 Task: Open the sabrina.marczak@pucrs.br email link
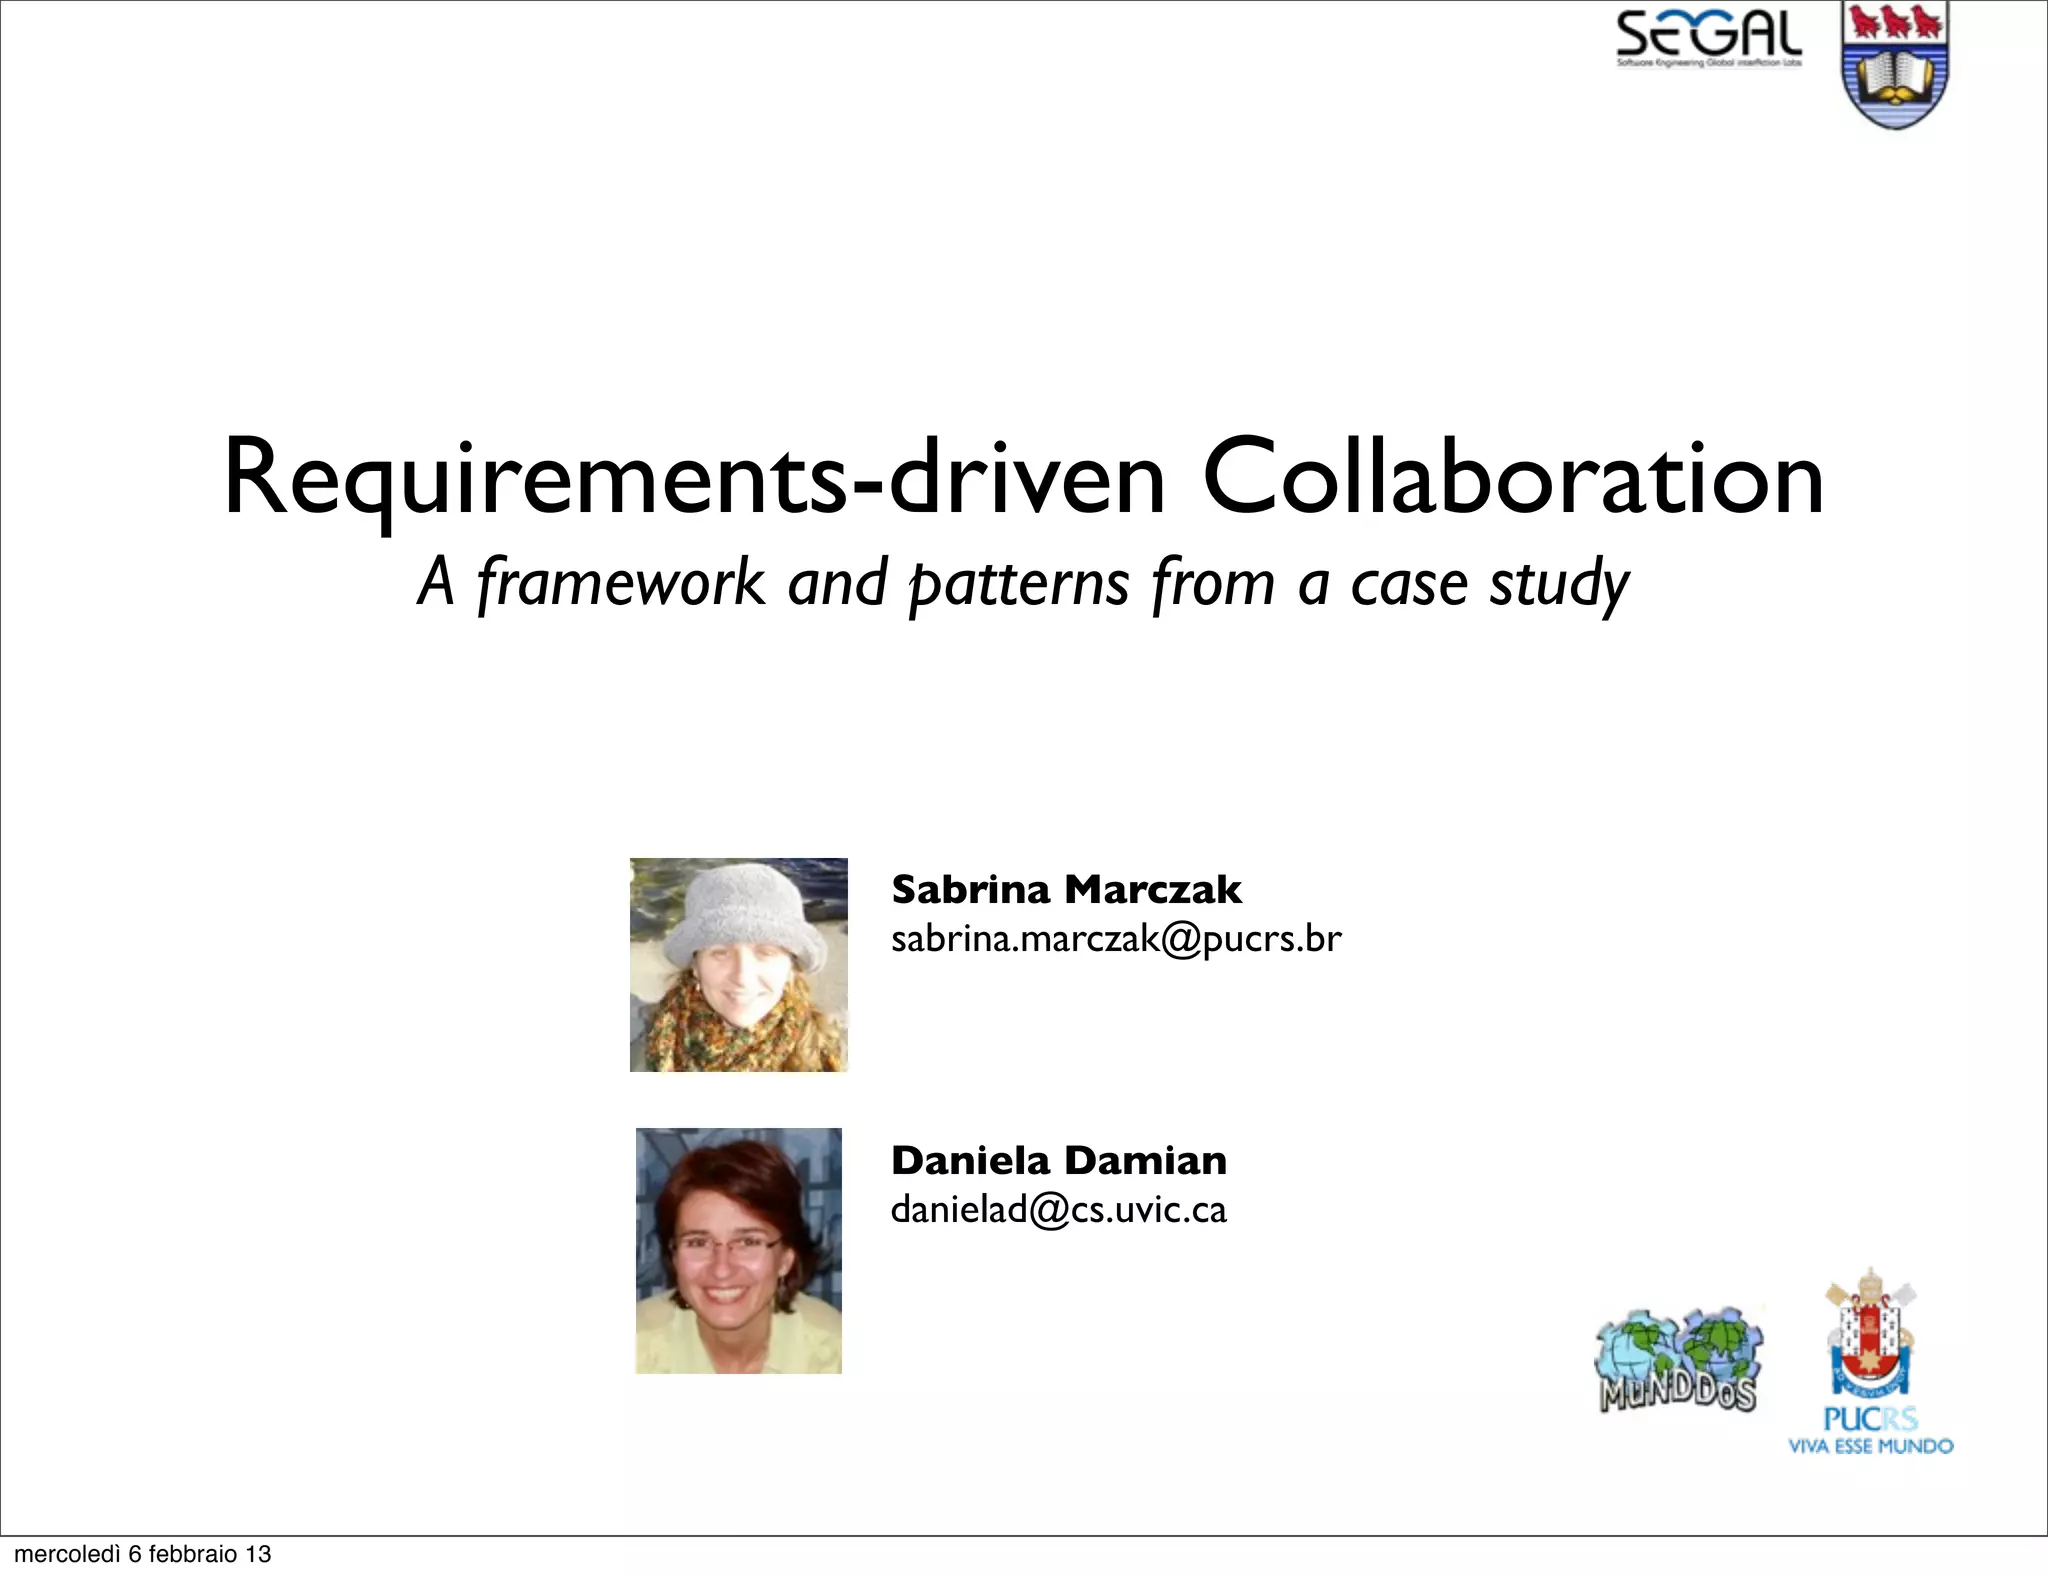coord(1115,939)
